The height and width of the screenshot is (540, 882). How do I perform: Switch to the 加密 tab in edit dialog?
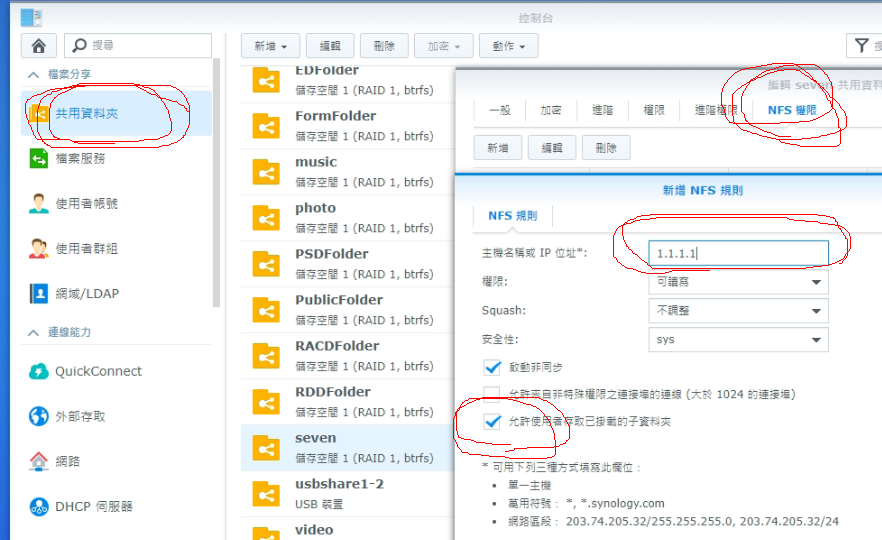(x=551, y=110)
